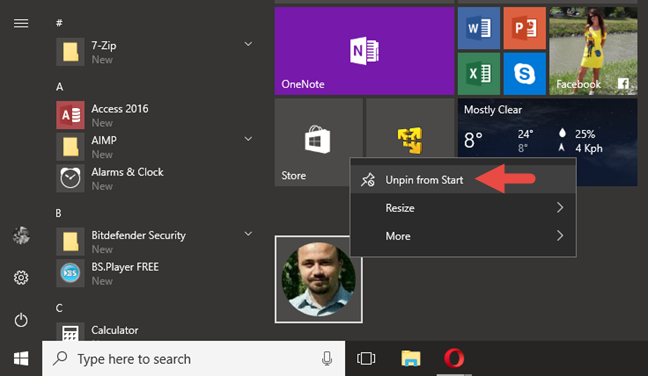Click the letter B section header
This screenshot has height=376, width=648.
click(58, 213)
